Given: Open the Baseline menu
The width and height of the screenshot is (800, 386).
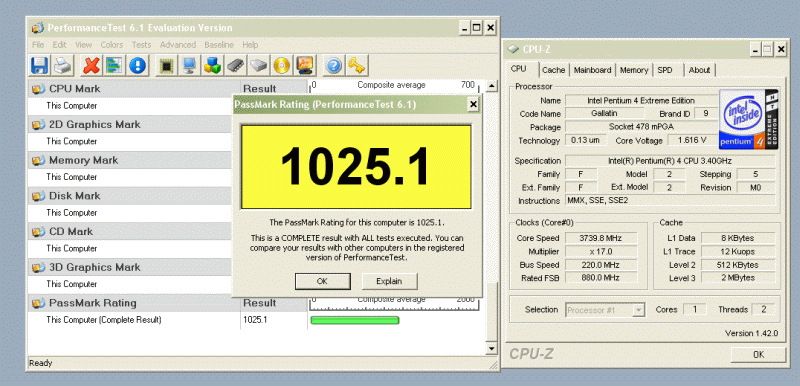Looking at the screenshot, I should click(219, 45).
